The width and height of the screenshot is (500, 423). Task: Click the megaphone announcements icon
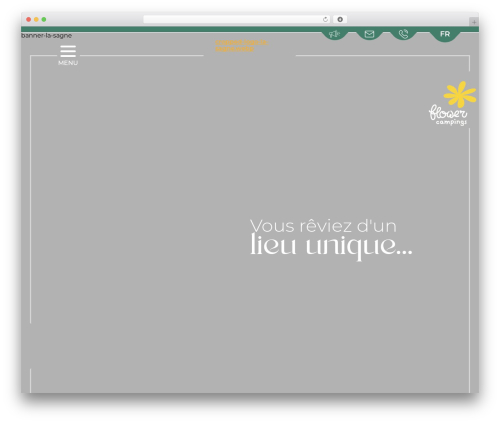334,34
